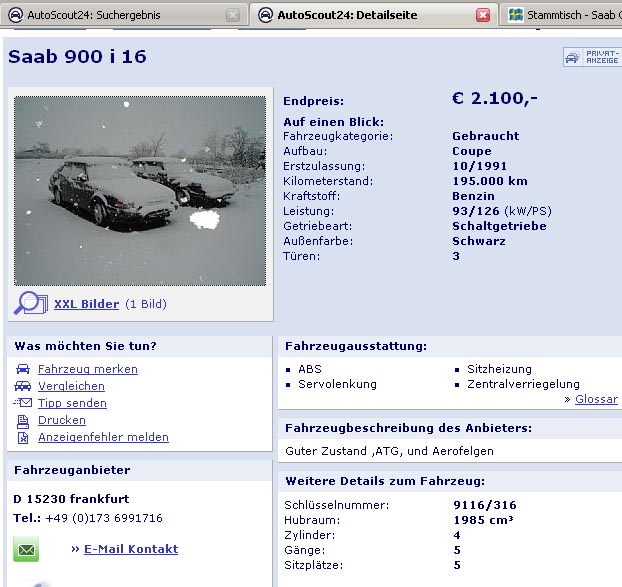Click the Tipp senden link
Viewport: 622px width, 587px height.
click(x=72, y=403)
